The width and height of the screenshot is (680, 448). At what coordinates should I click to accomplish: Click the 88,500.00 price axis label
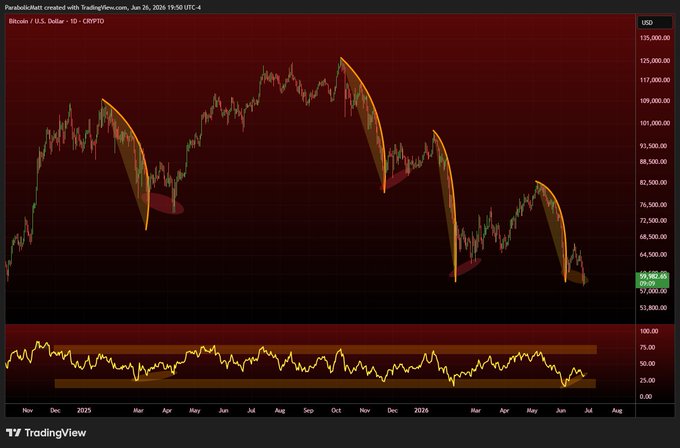click(x=653, y=161)
